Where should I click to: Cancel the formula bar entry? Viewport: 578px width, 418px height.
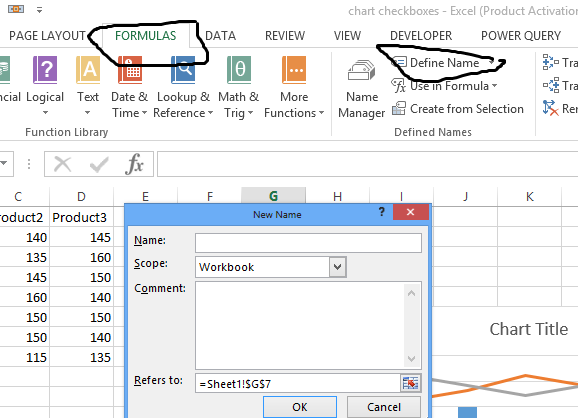(62, 164)
